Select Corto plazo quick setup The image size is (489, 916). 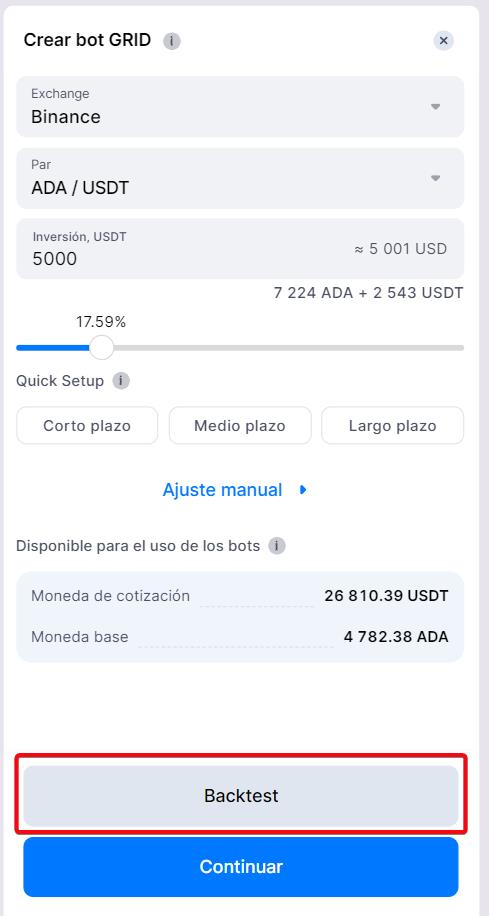coord(87,425)
